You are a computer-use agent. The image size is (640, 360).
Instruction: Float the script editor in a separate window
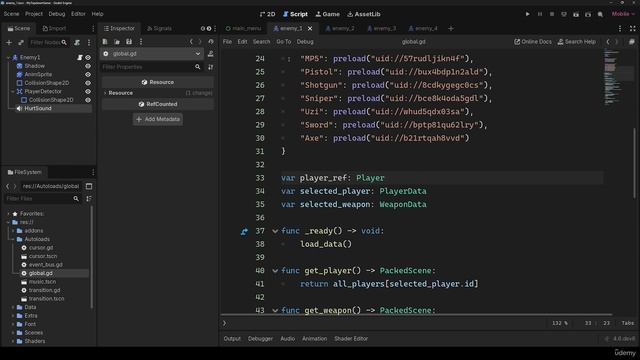click(631, 42)
